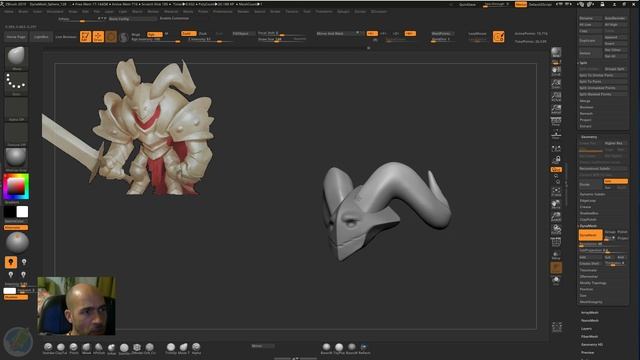640x360 pixels.
Task: Select the ClayTubes brush in bottom bar
Action: (61, 348)
